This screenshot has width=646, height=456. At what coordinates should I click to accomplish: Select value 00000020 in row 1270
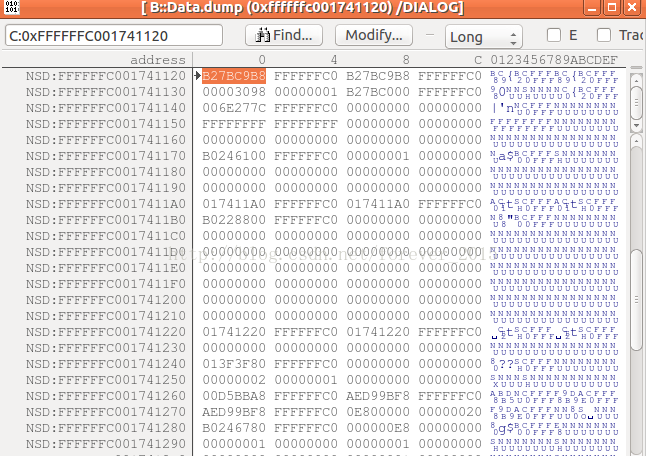[x=450, y=412]
